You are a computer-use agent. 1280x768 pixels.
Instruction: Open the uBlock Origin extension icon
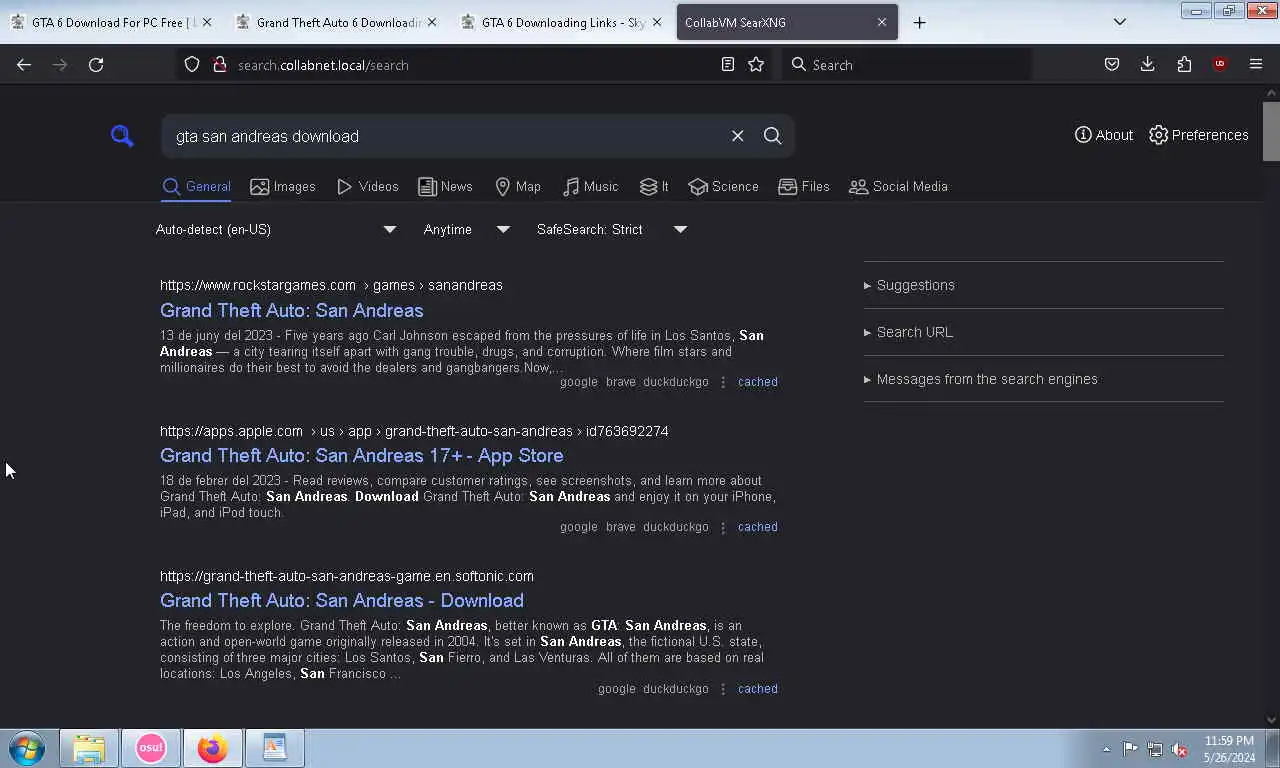[1219, 64]
